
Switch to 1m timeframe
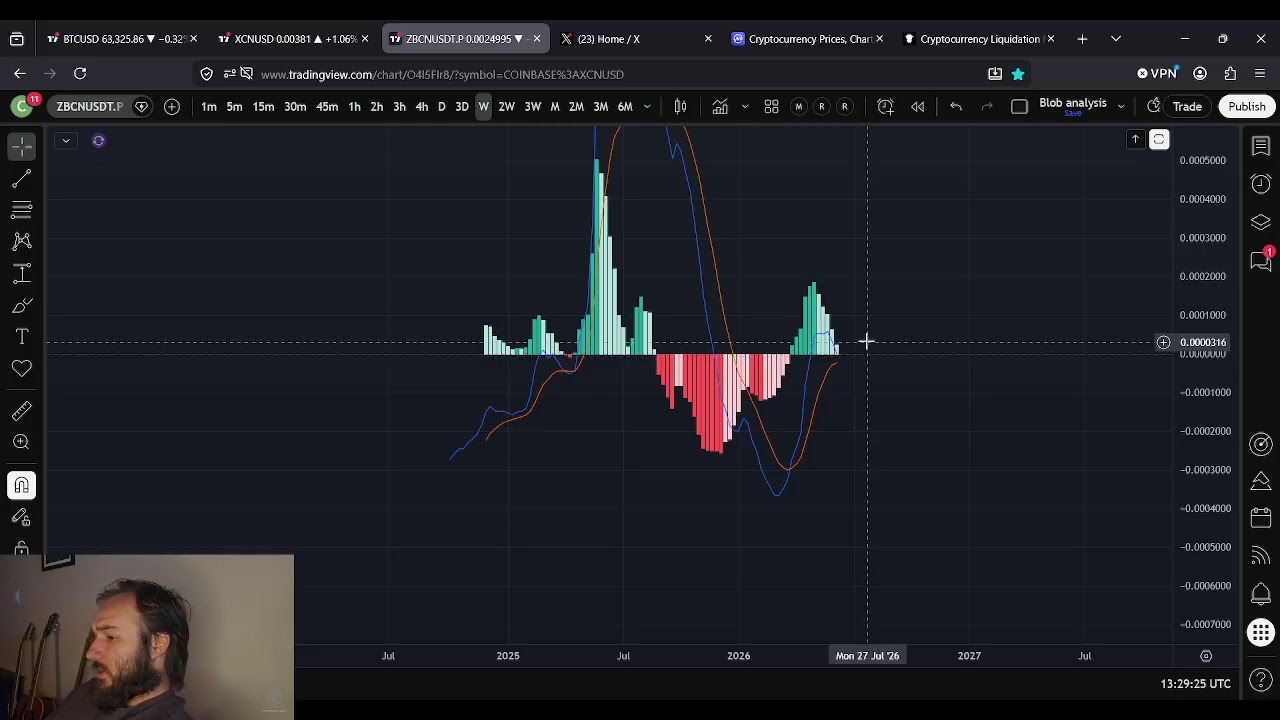pos(209,106)
